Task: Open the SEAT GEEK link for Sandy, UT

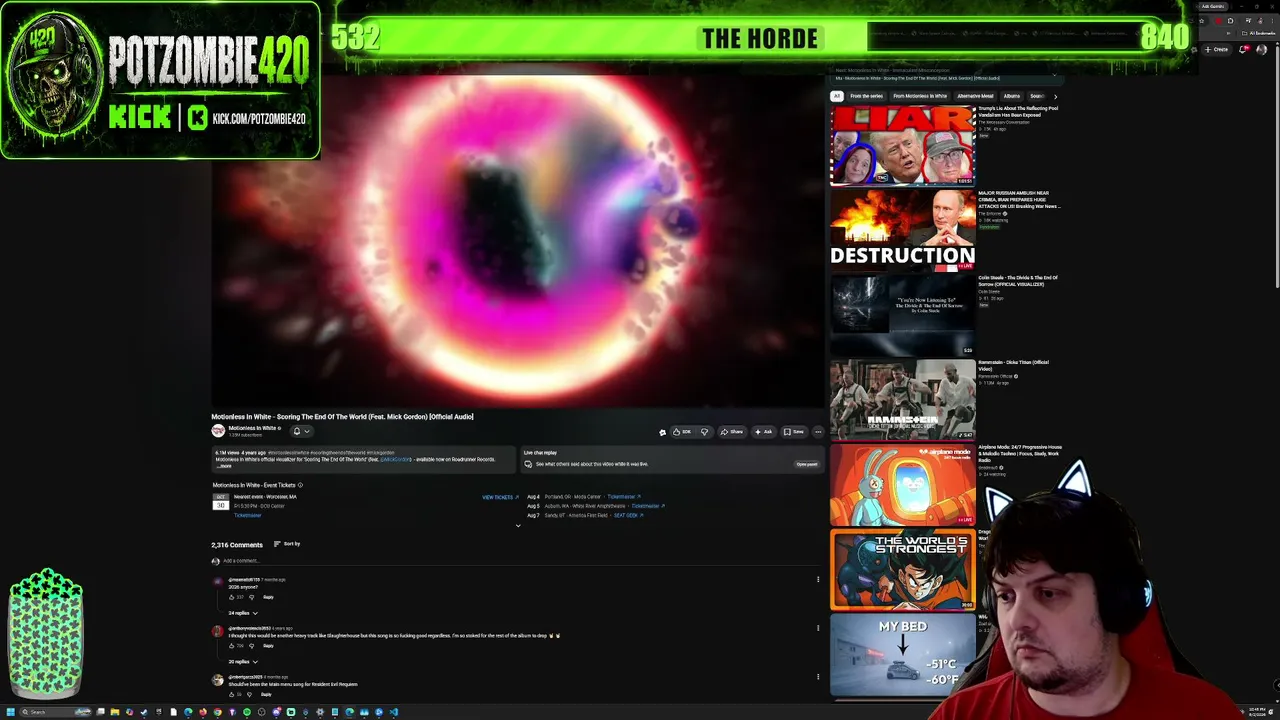Action: 627,515
